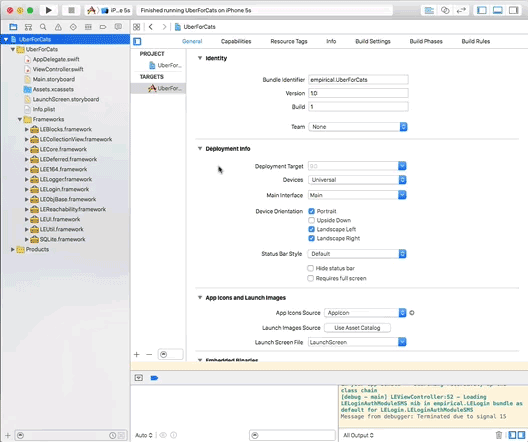Clear console with trash icon
Screen dimensions: 528x442
click(x=499, y=435)
